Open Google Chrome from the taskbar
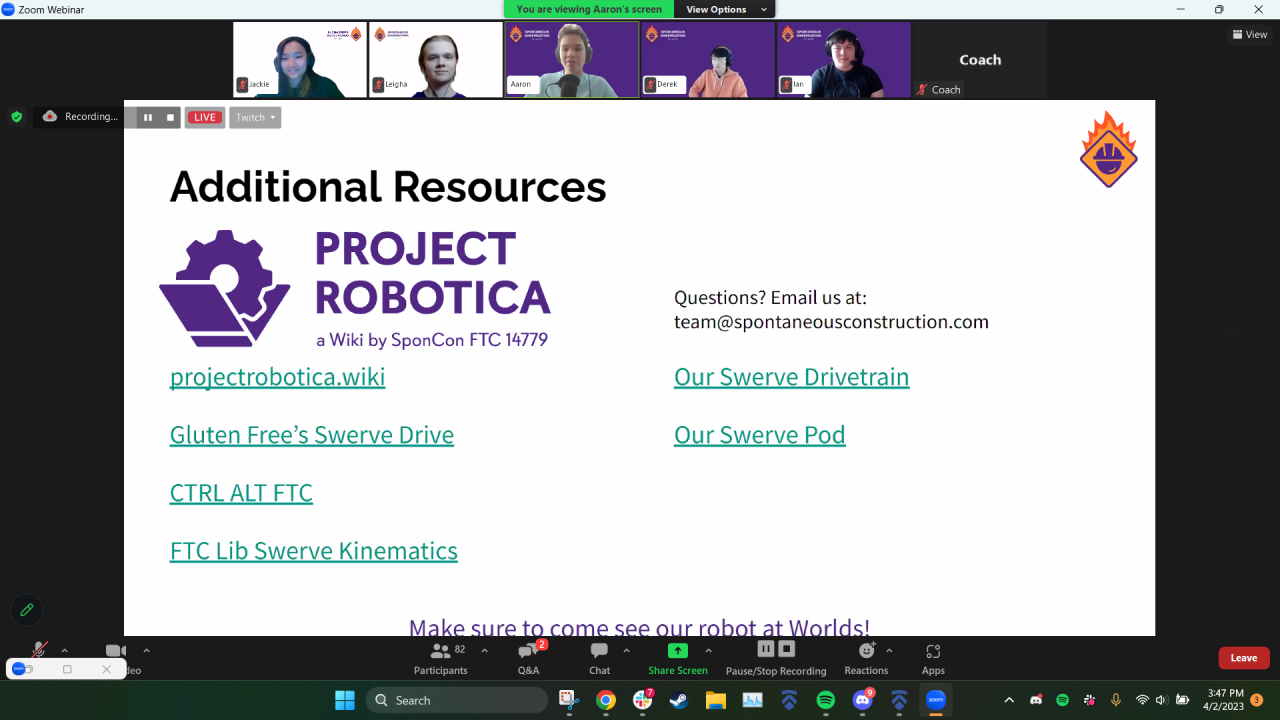The width and height of the screenshot is (1280, 720). (x=605, y=700)
